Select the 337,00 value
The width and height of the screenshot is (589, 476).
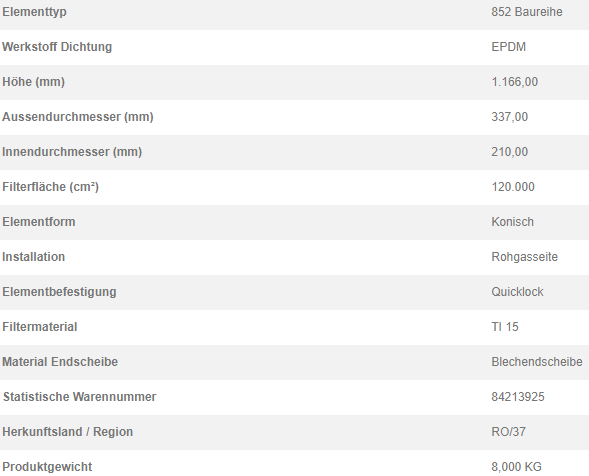click(x=510, y=117)
